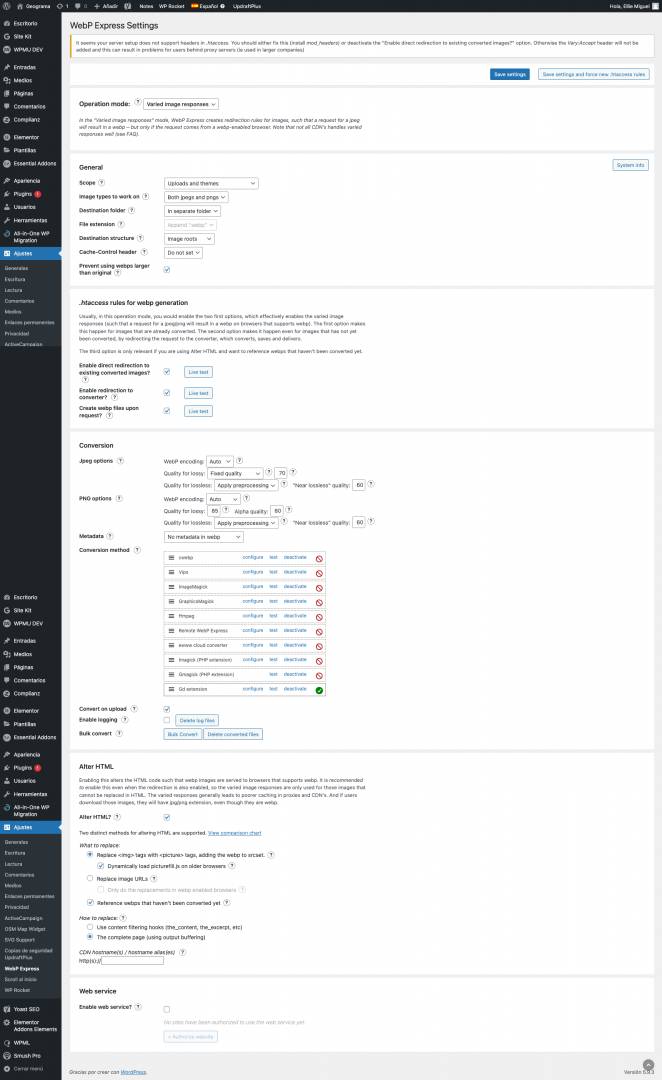The width and height of the screenshot is (662, 1080).
Task: Click the Bulk Convert button
Action: (183, 734)
